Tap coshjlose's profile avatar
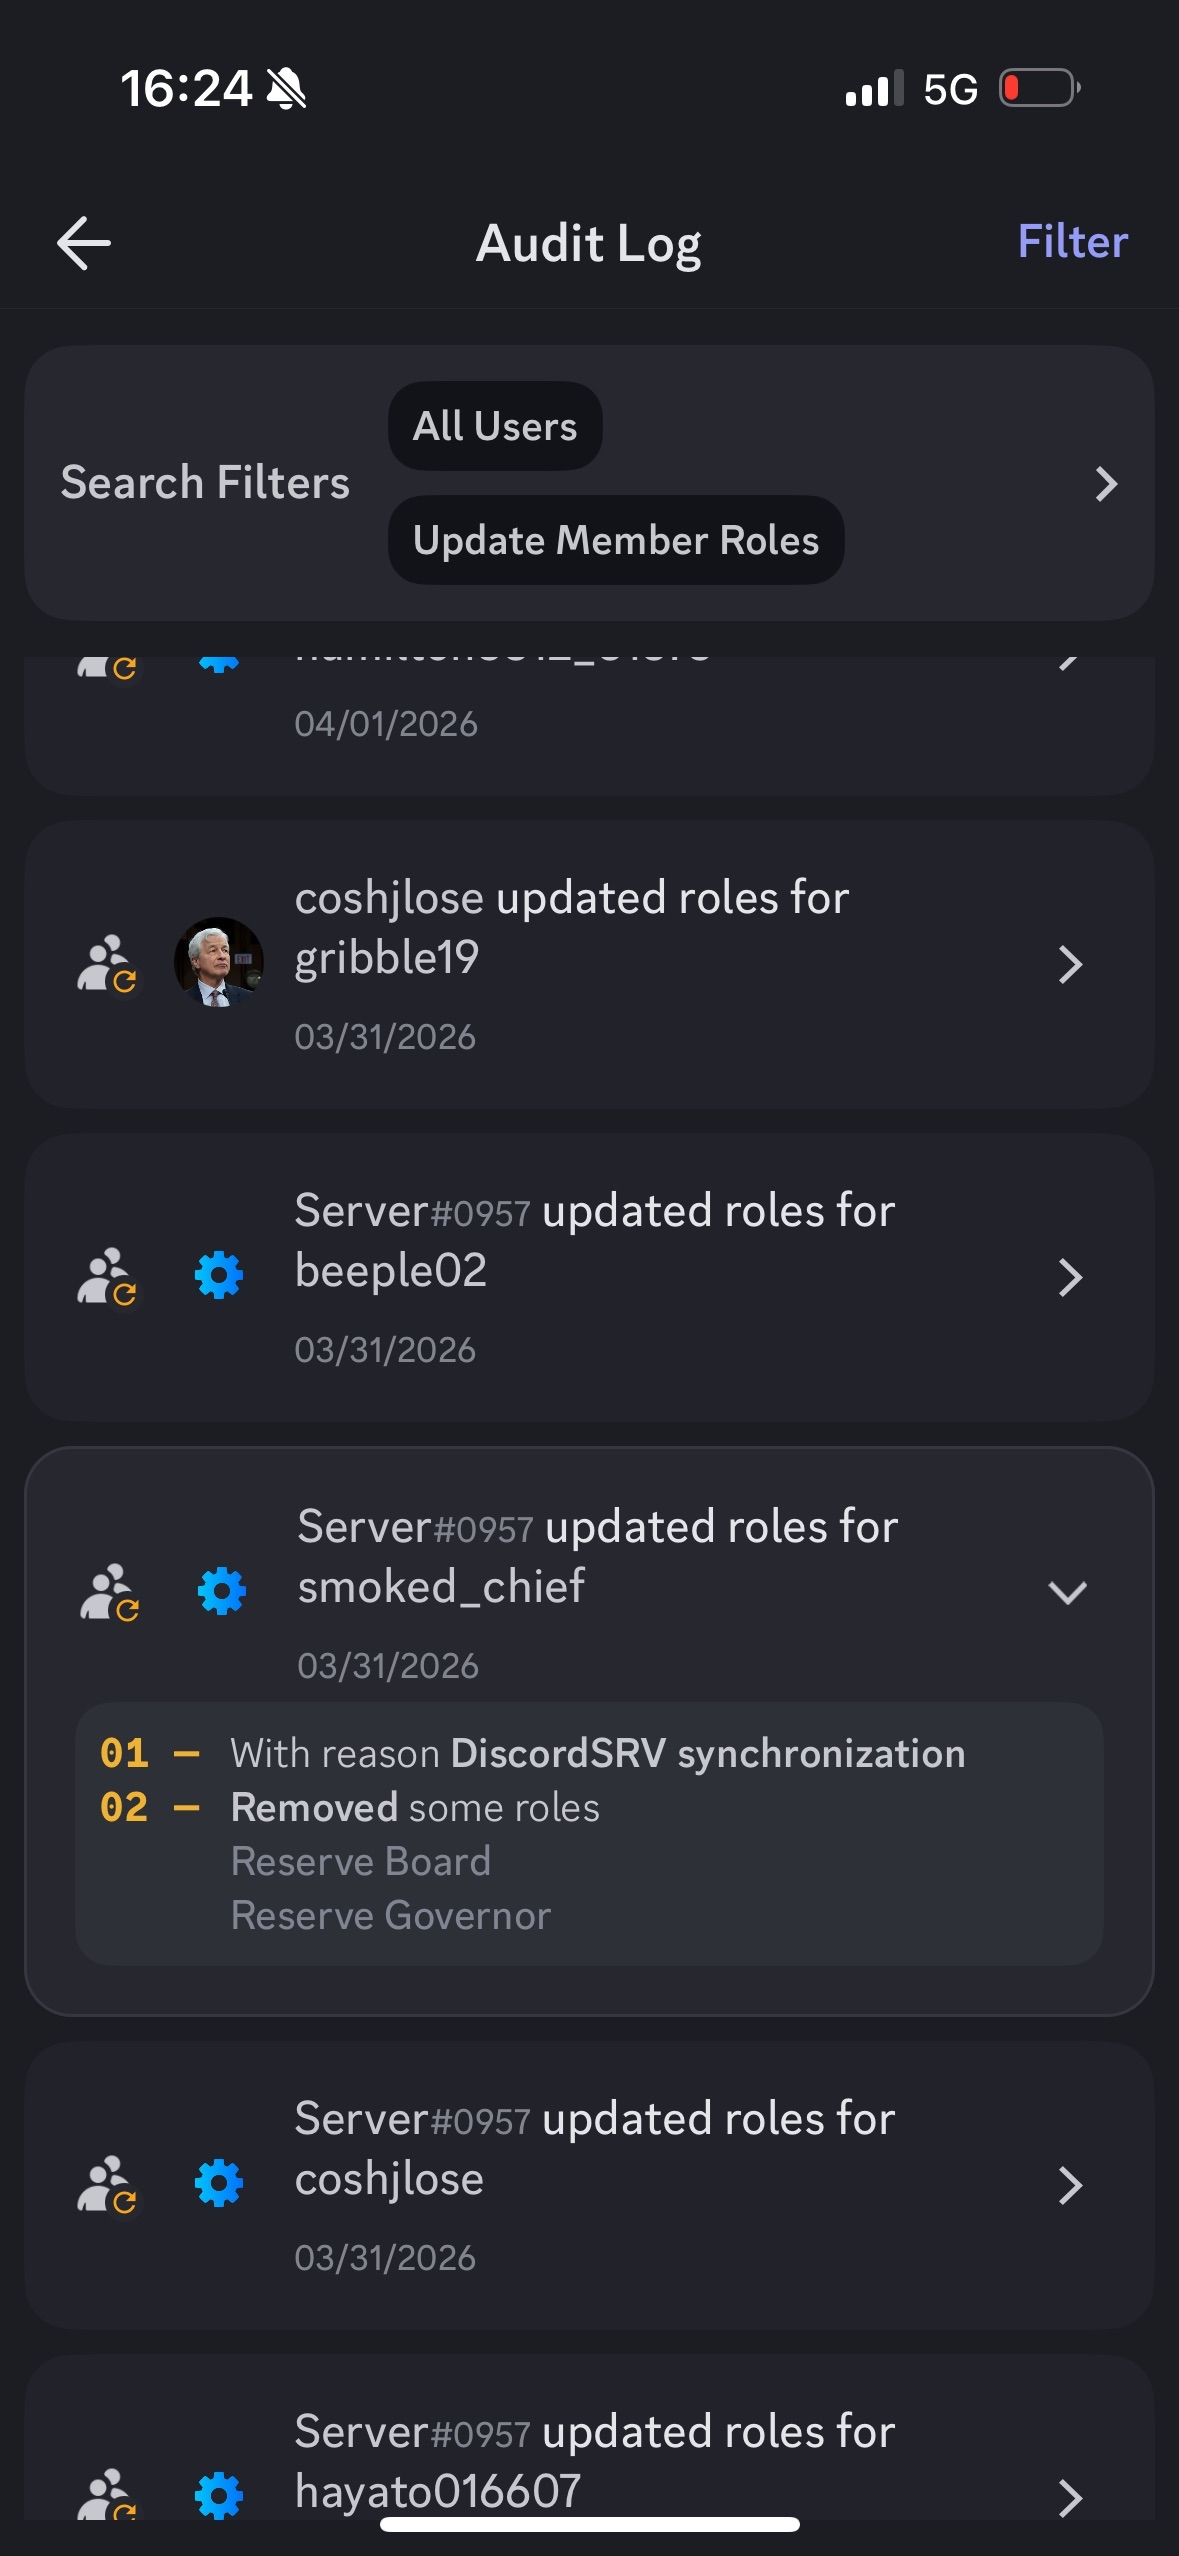This screenshot has width=1179, height=2556. [x=219, y=962]
